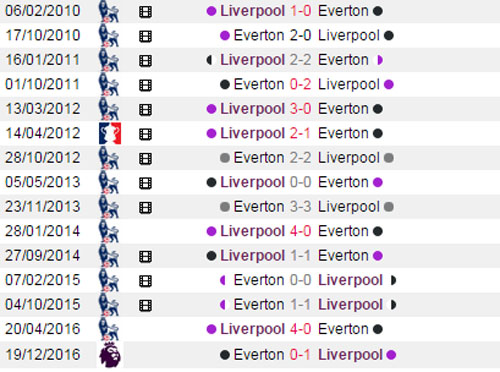Open match video for 13/03/2012 fixture
The width and height of the screenshot is (500, 372).
point(145,110)
